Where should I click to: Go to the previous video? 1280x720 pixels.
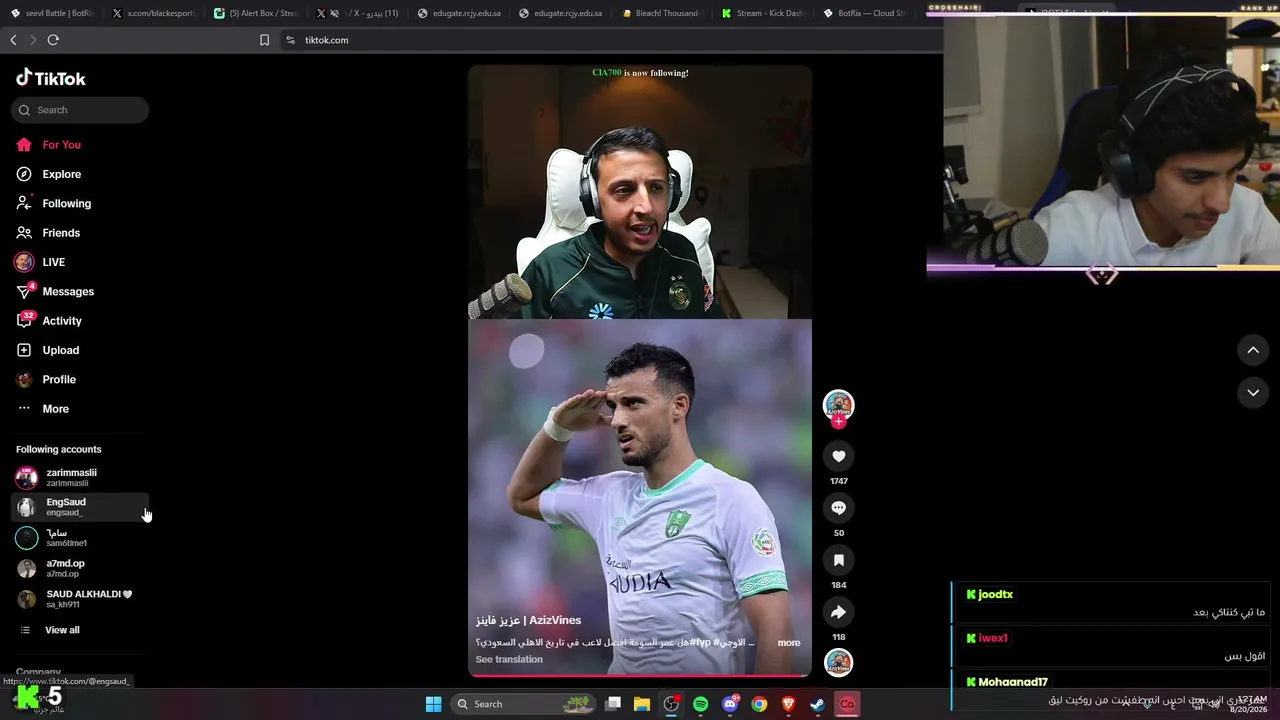[1253, 350]
